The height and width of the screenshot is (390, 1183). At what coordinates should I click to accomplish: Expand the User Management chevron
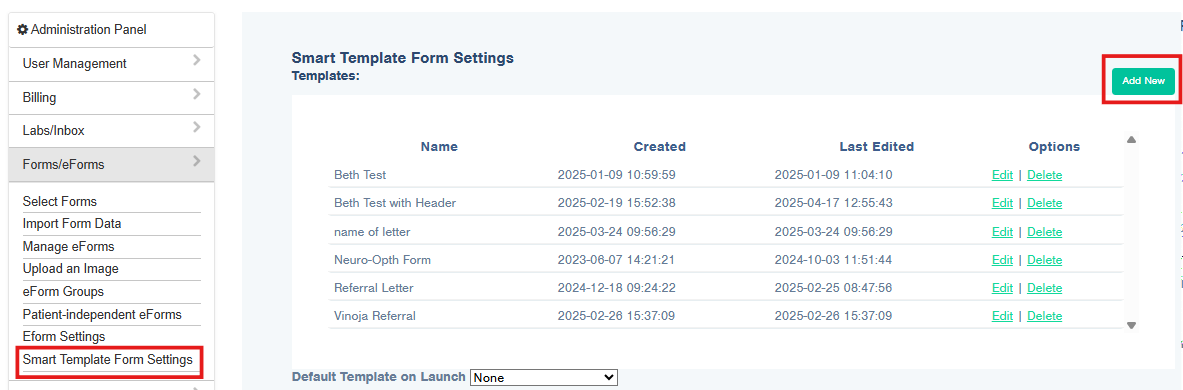tap(197, 60)
